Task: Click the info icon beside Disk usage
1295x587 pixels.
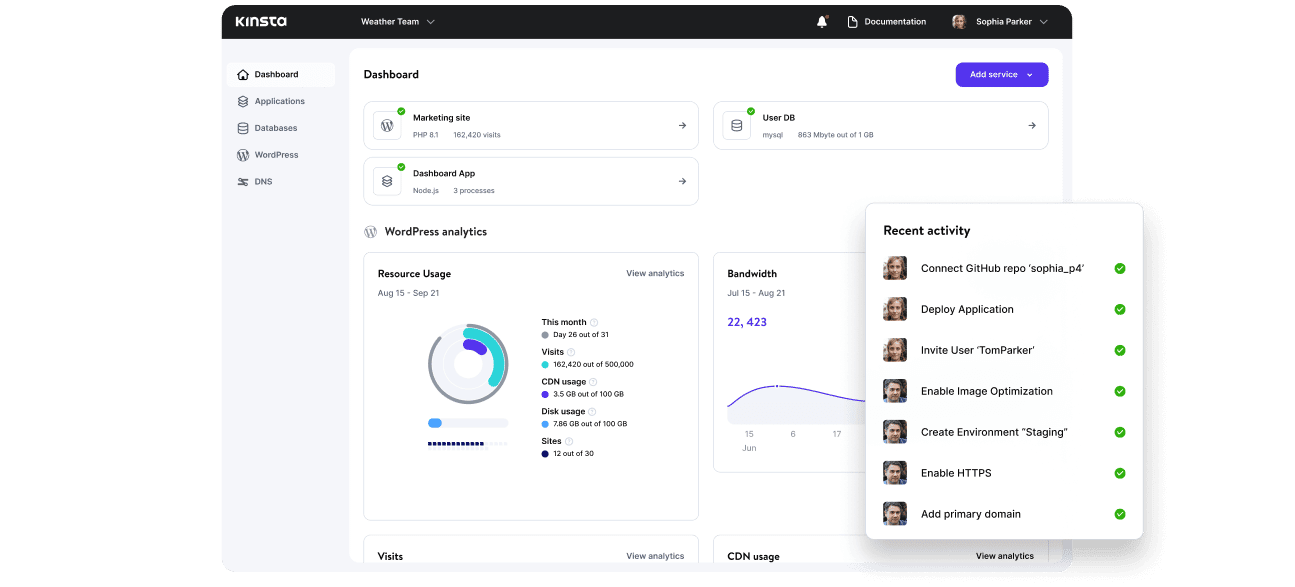Action: click(x=593, y=412)
